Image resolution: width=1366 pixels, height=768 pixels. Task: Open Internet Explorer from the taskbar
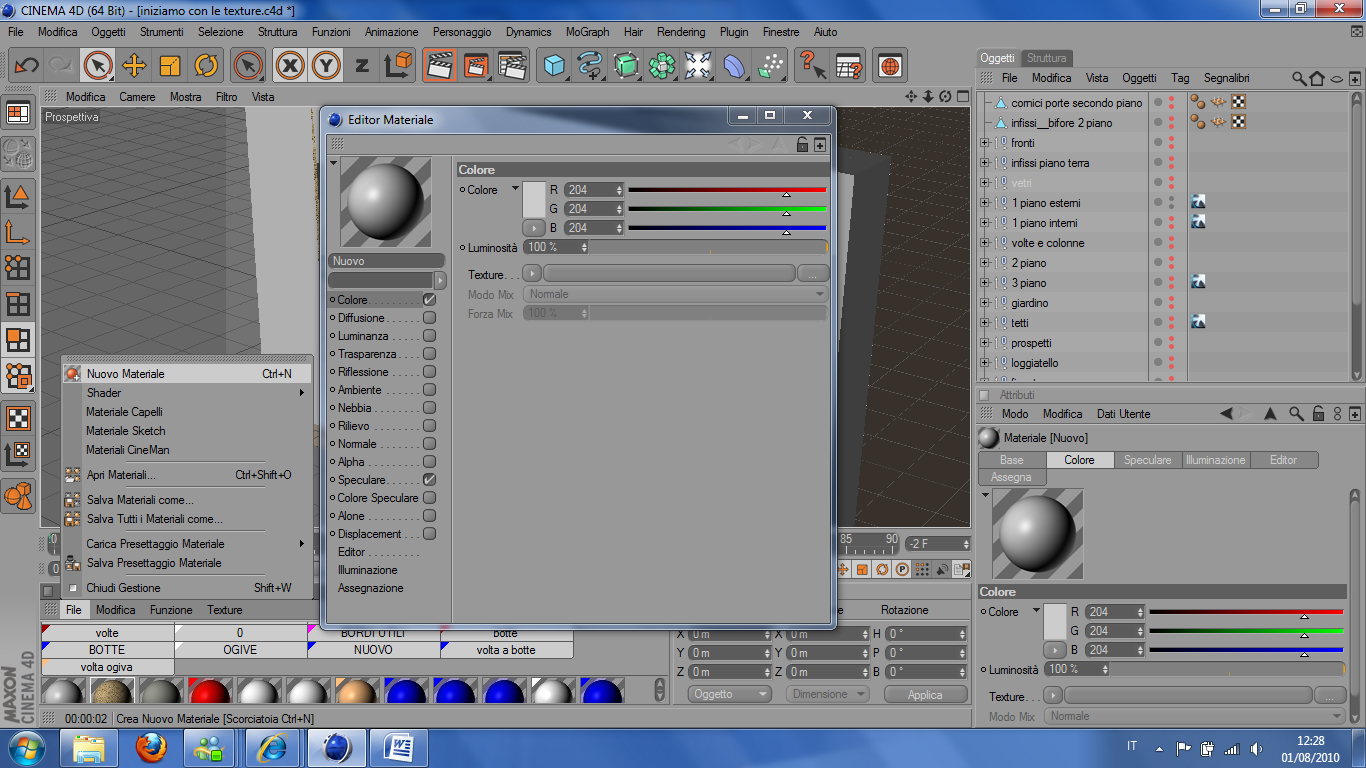pos(273,747)
